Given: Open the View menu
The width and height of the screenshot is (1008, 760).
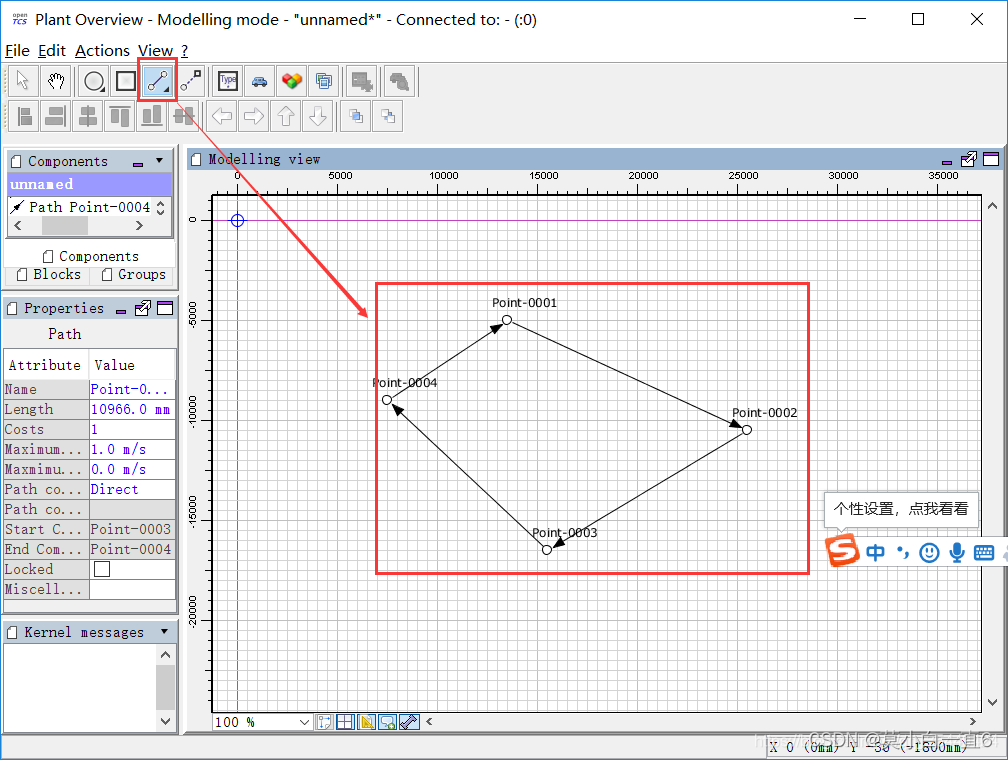Looking at the screenshot, I should click(155, 50).
